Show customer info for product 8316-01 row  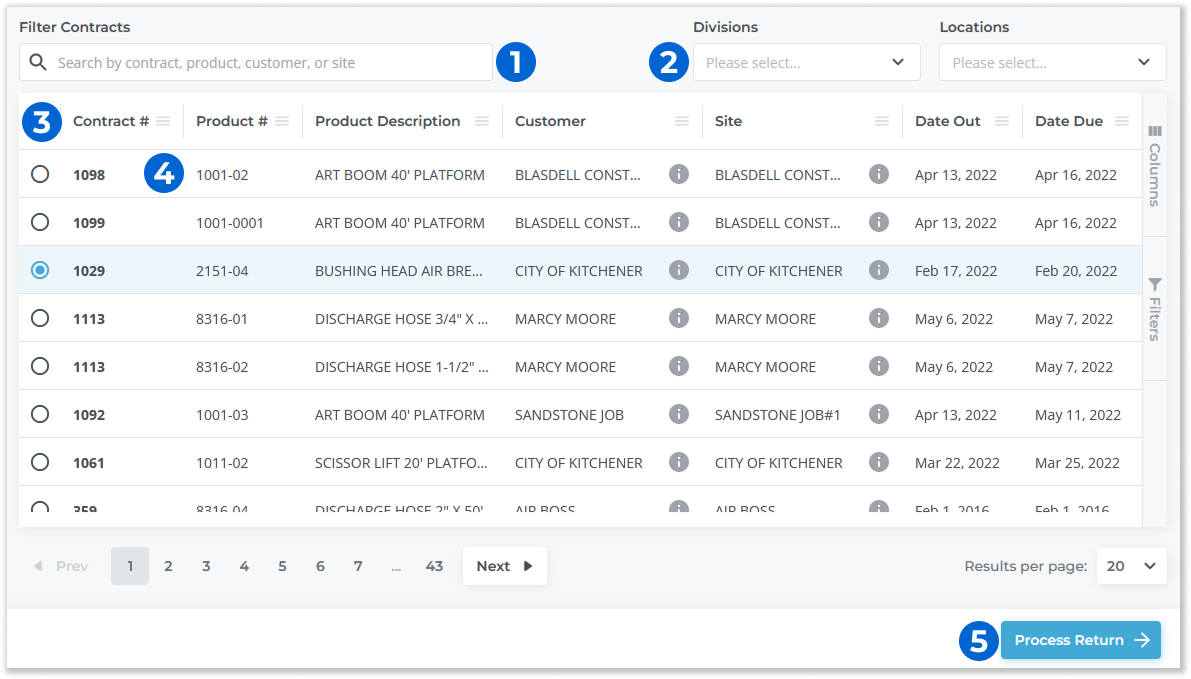(x=679, y=317)
